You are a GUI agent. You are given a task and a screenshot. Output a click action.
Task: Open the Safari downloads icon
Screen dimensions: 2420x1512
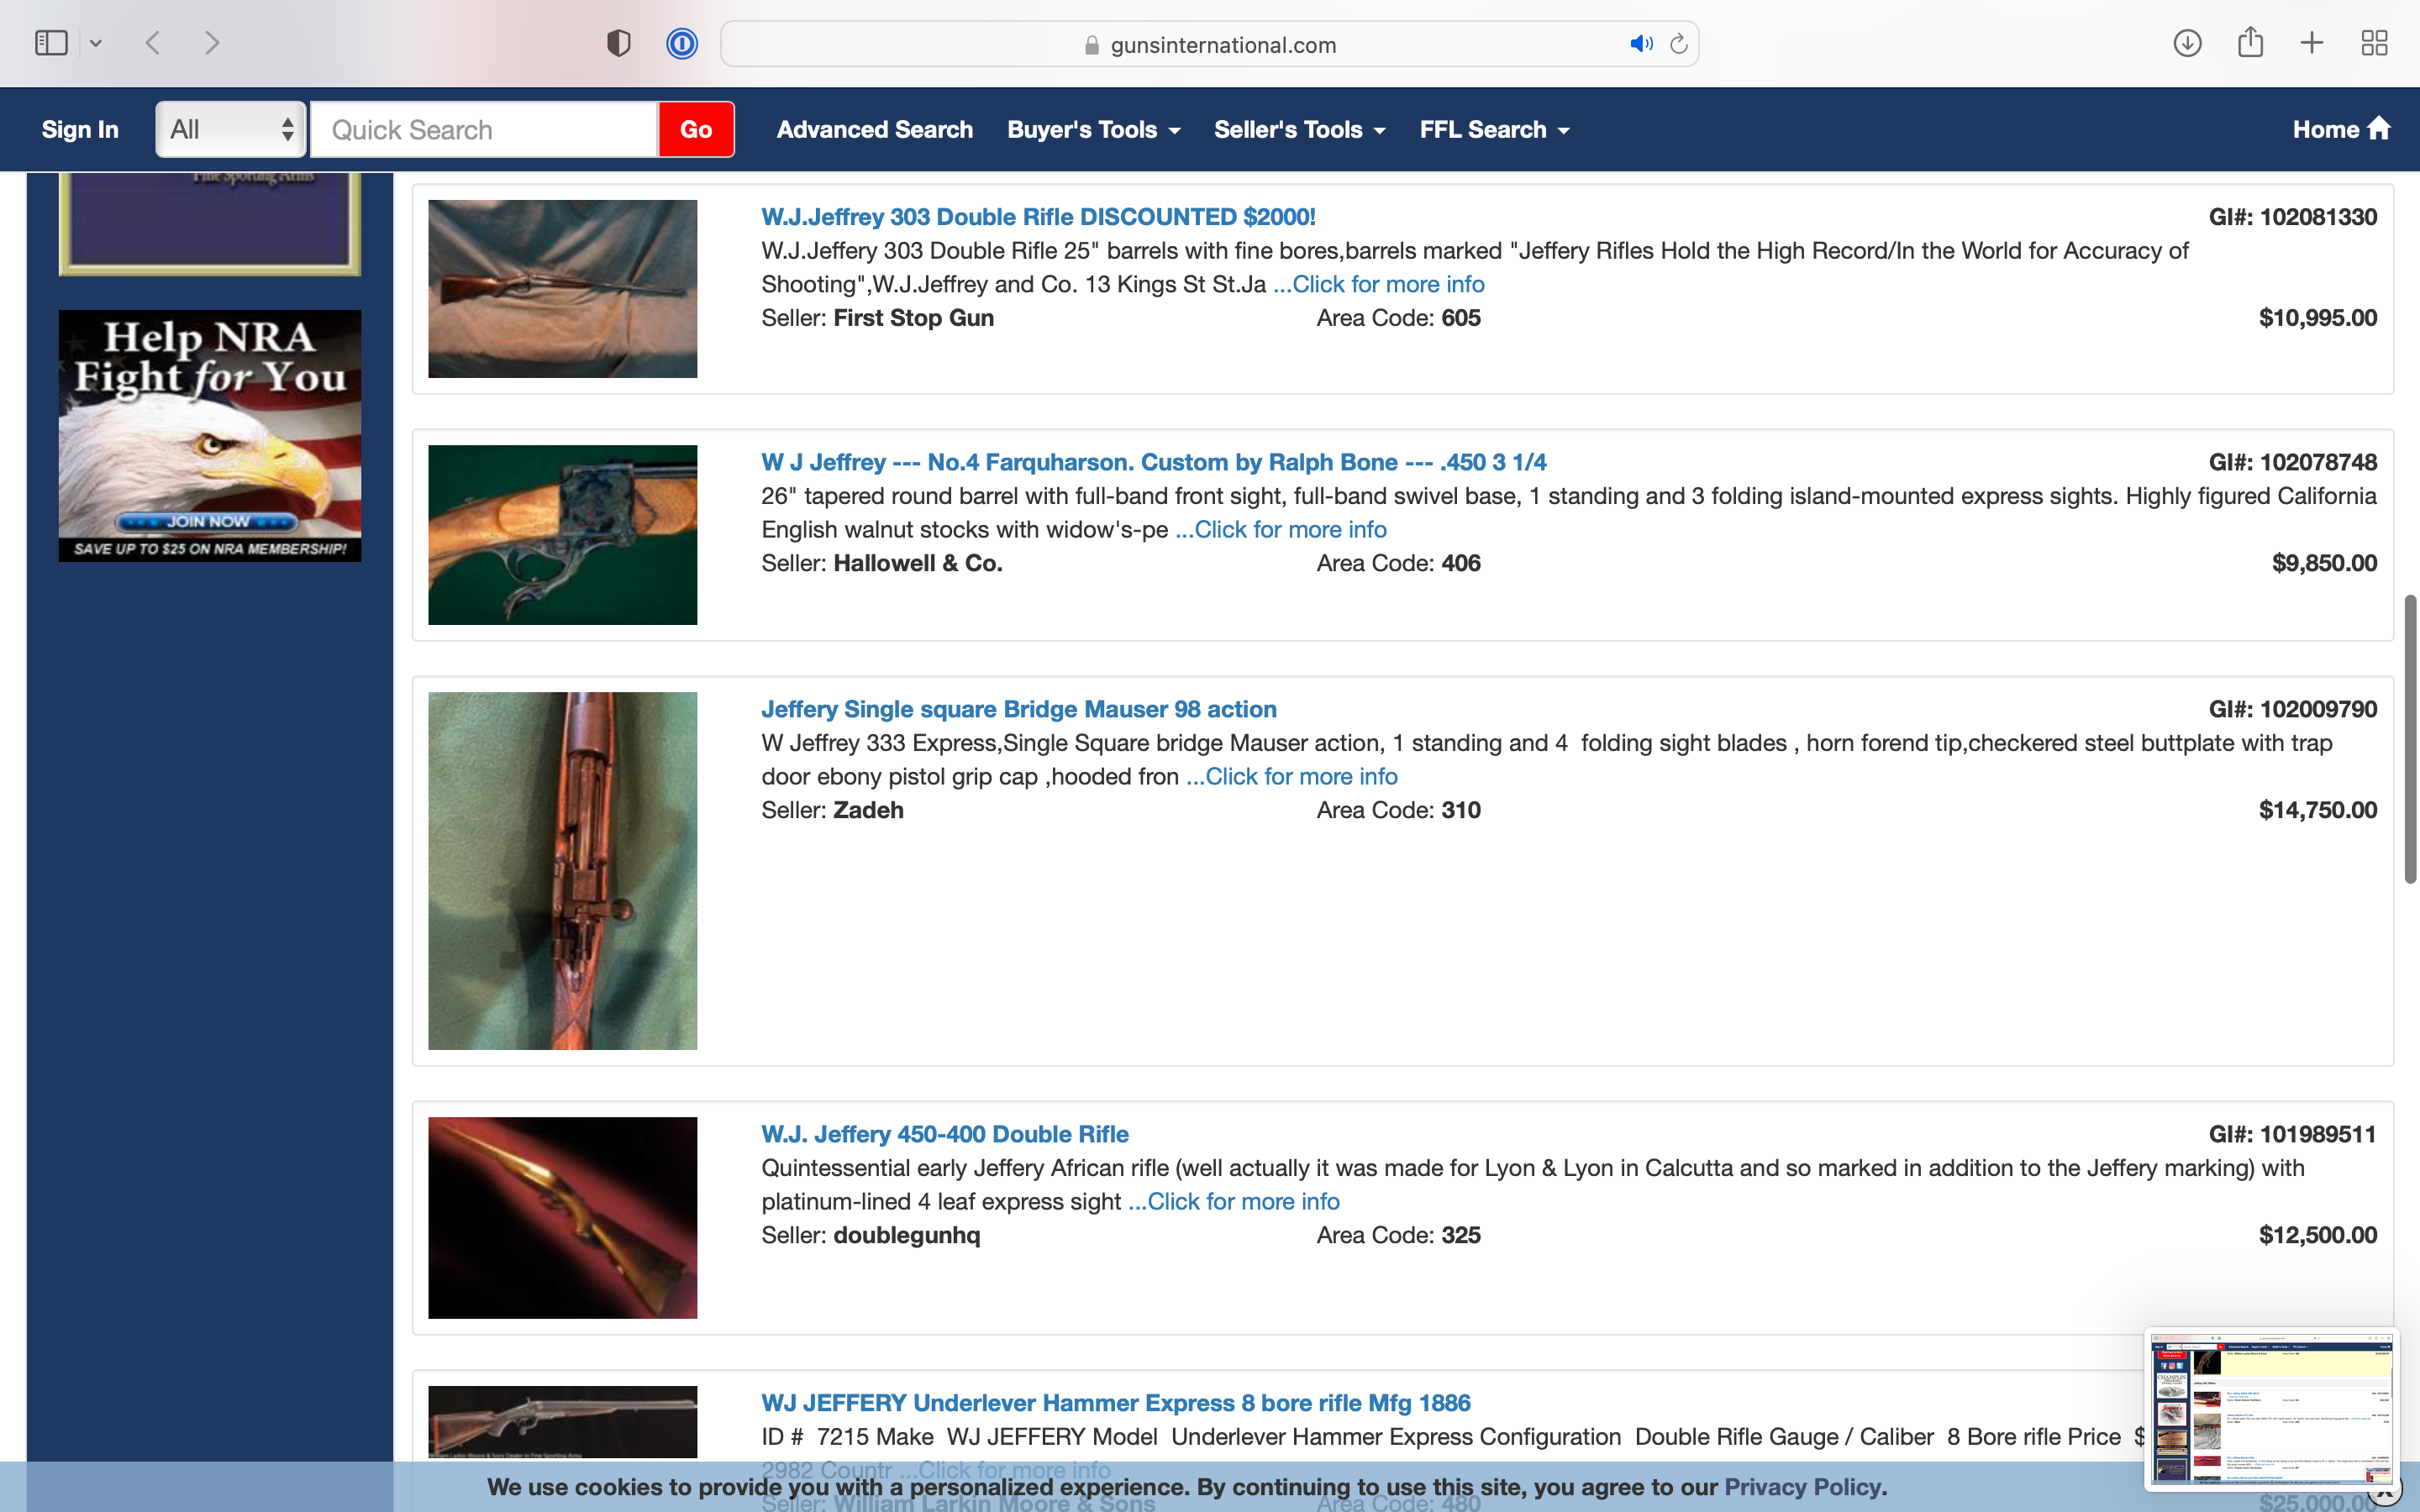pyautogui.click(x=2187, y=43)
